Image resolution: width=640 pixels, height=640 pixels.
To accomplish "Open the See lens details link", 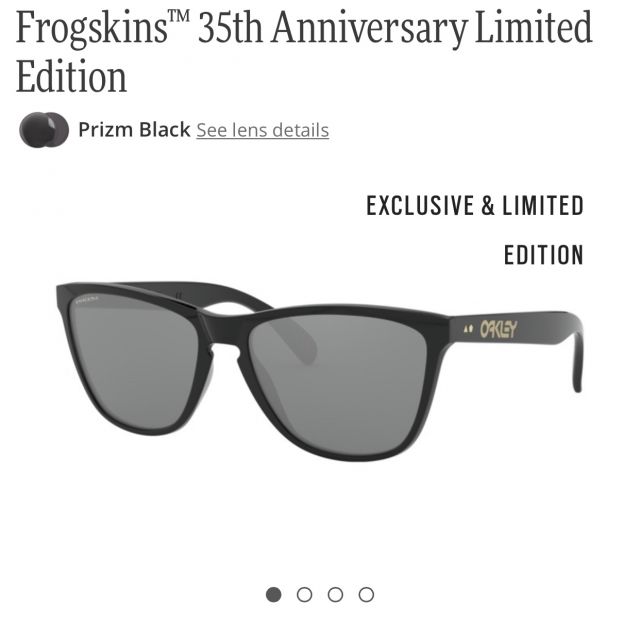I will point(262,130).
